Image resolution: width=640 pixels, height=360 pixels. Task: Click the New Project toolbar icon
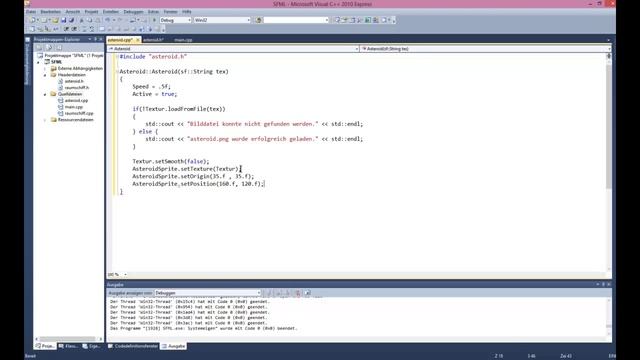click(33, 20)
